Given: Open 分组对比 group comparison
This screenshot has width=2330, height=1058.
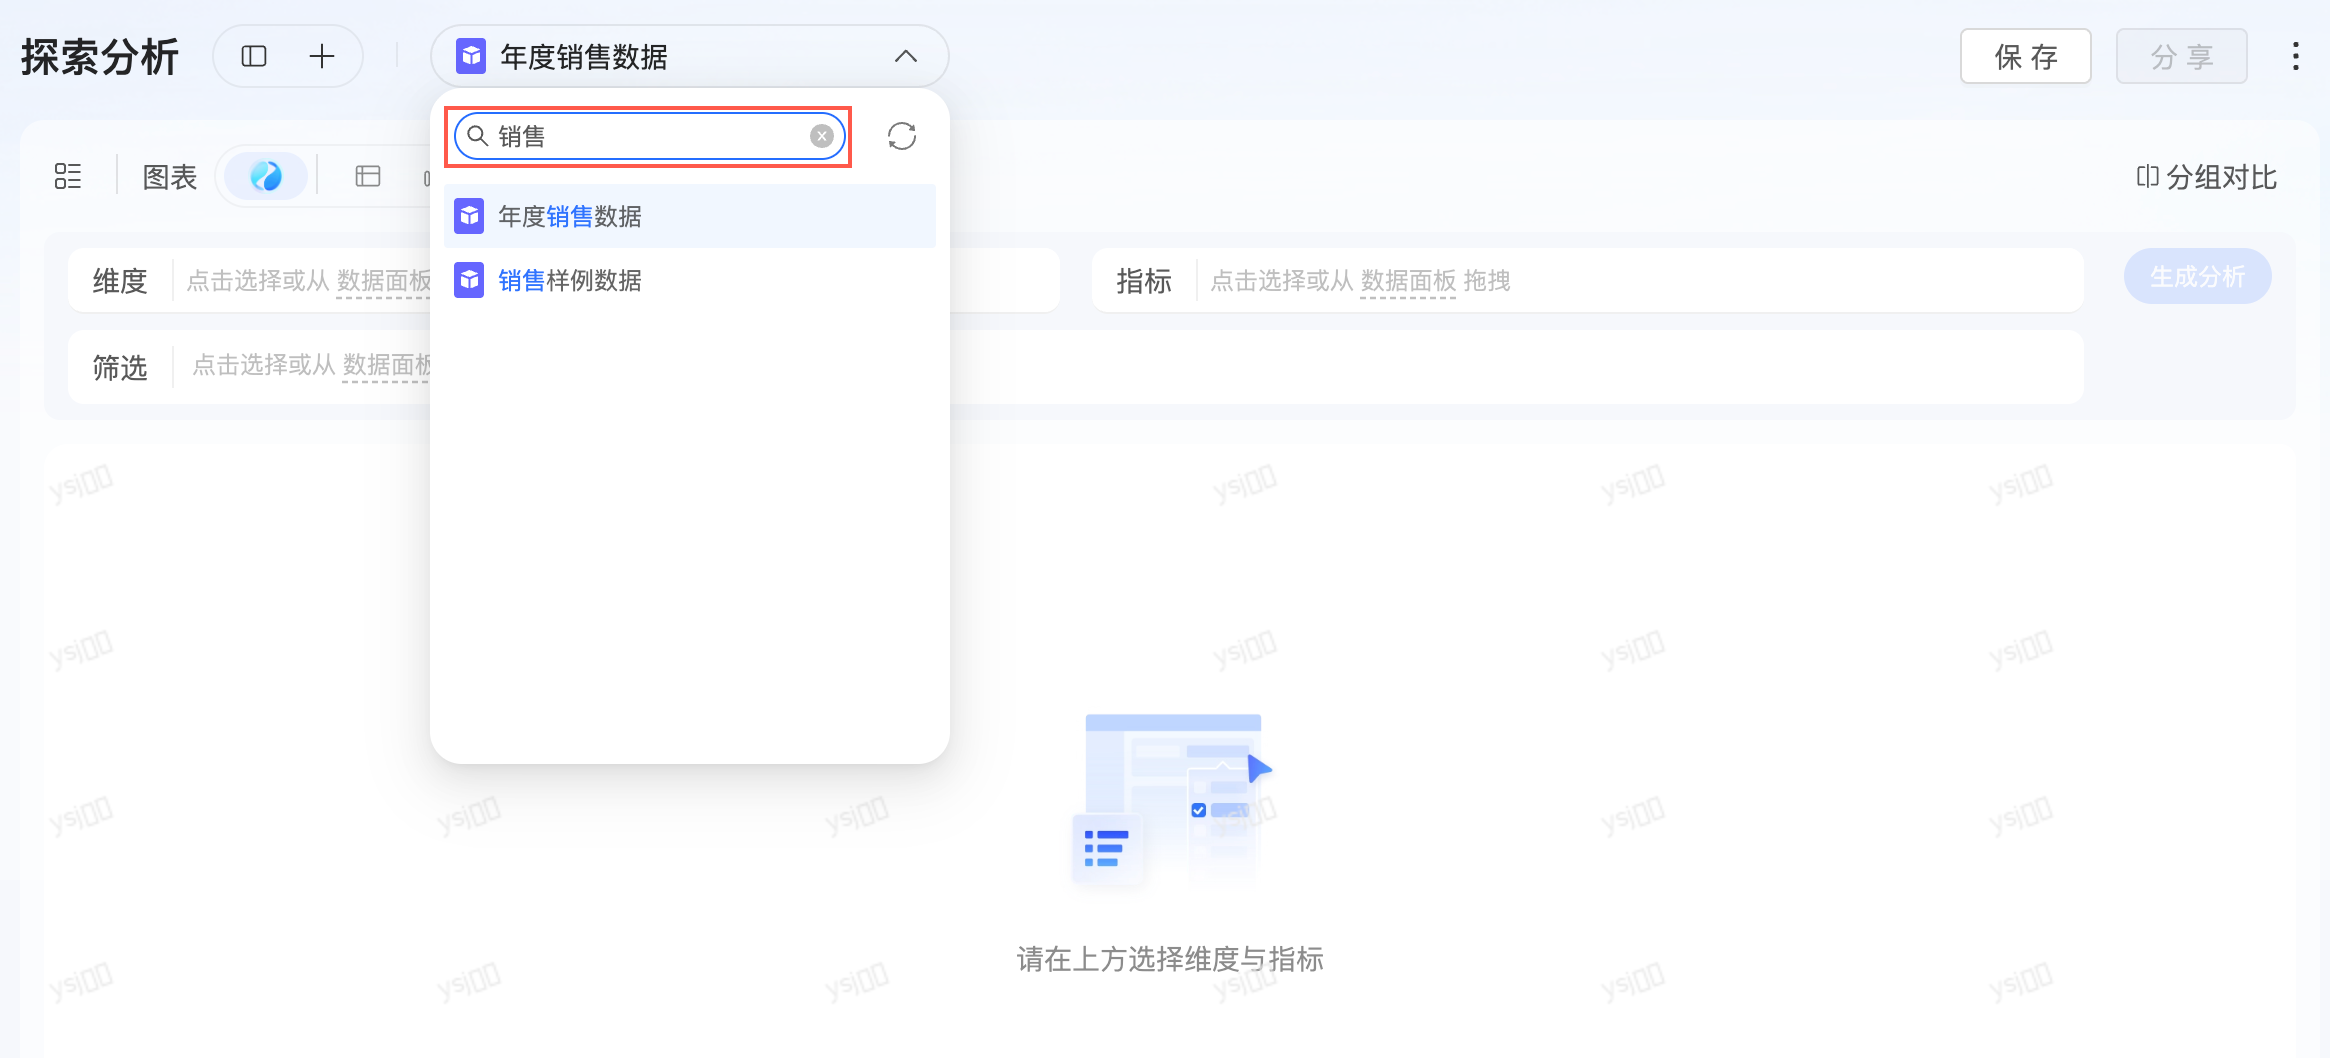Looking at the screenshot, I should point(2207,177).
